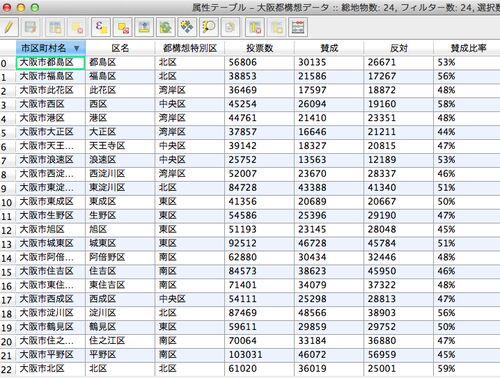500x378 pixels.
Task: Sort by the 賛成 column header
Action: [x=329, y=48]
